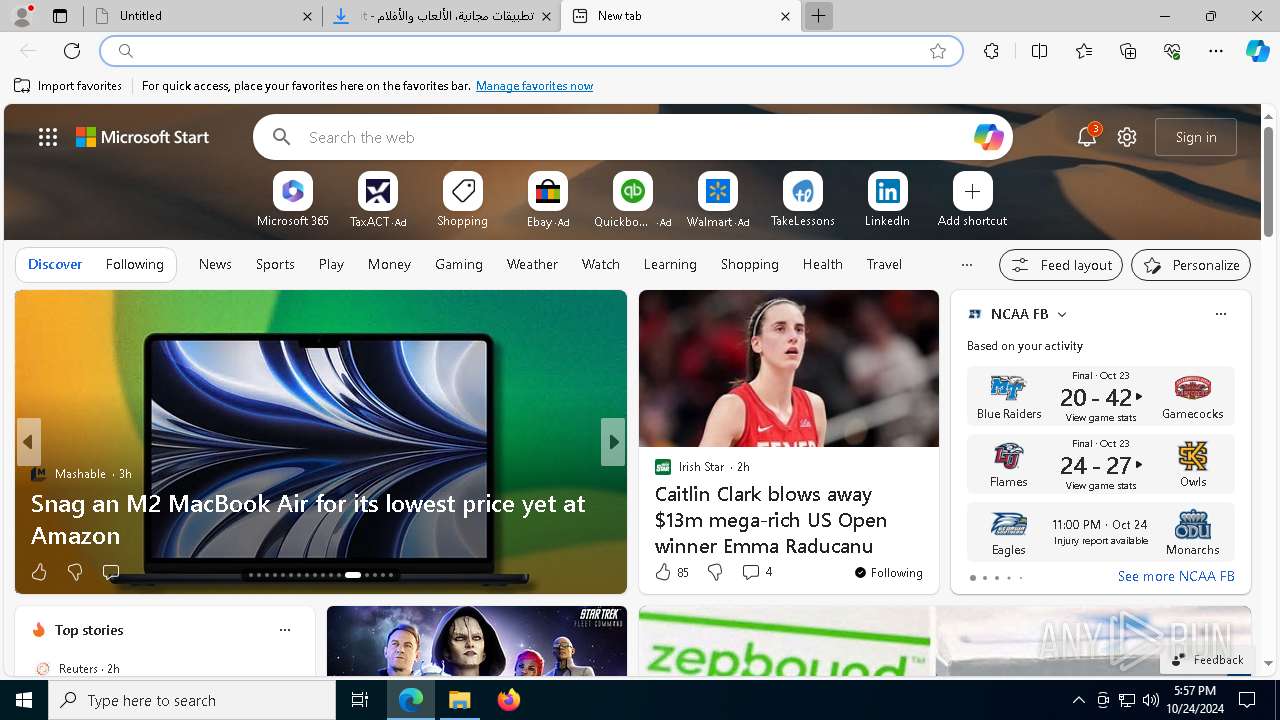Screen dimensions: 1280x720
Task: Select Sports category
Action: click(275, 265)
